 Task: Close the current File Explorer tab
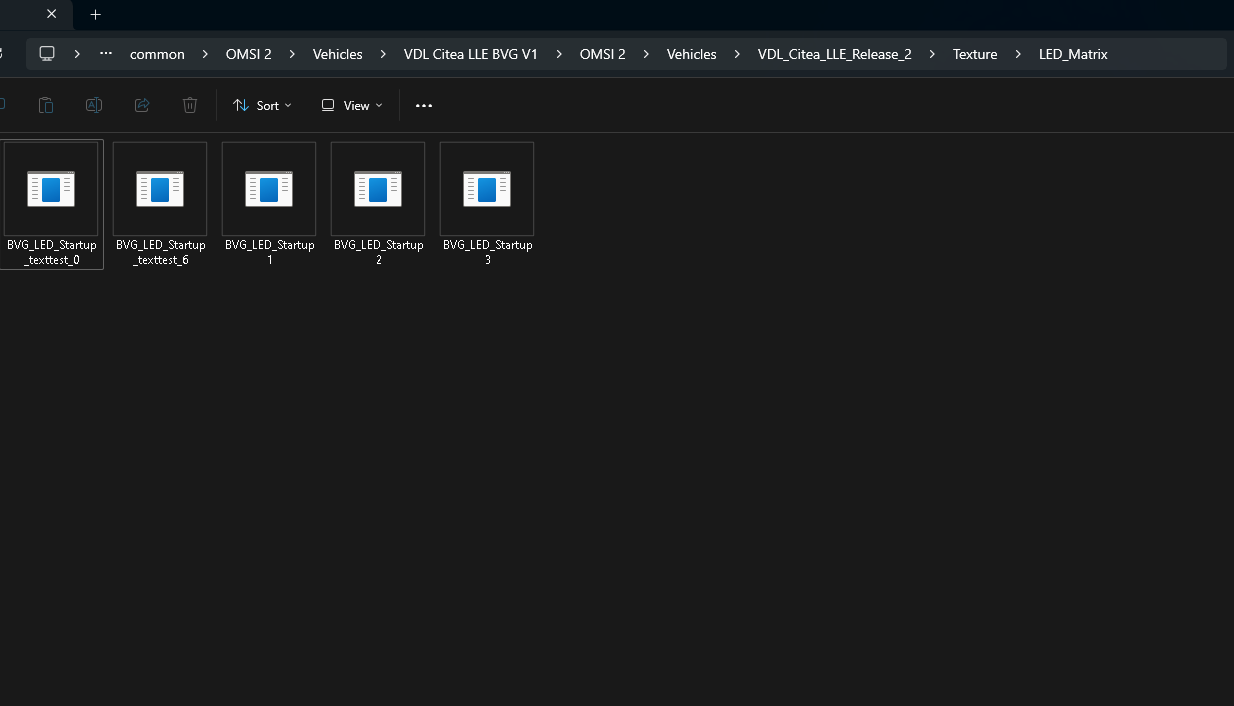pyautogui.click(x=52, y=14)
